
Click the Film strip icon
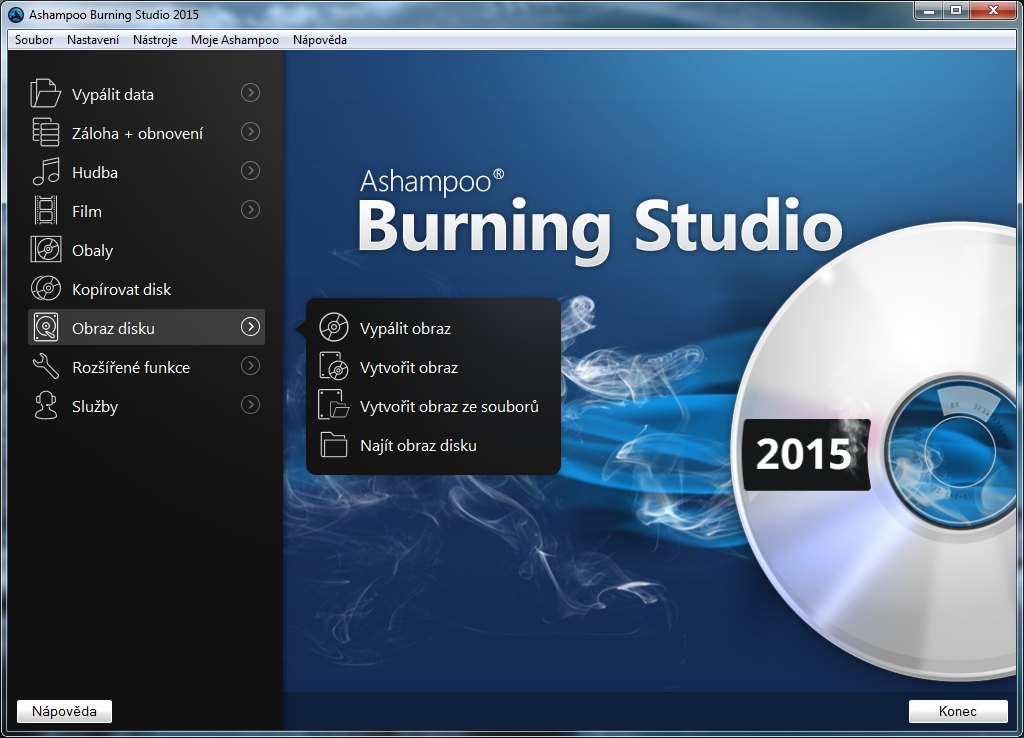(46, 211)
